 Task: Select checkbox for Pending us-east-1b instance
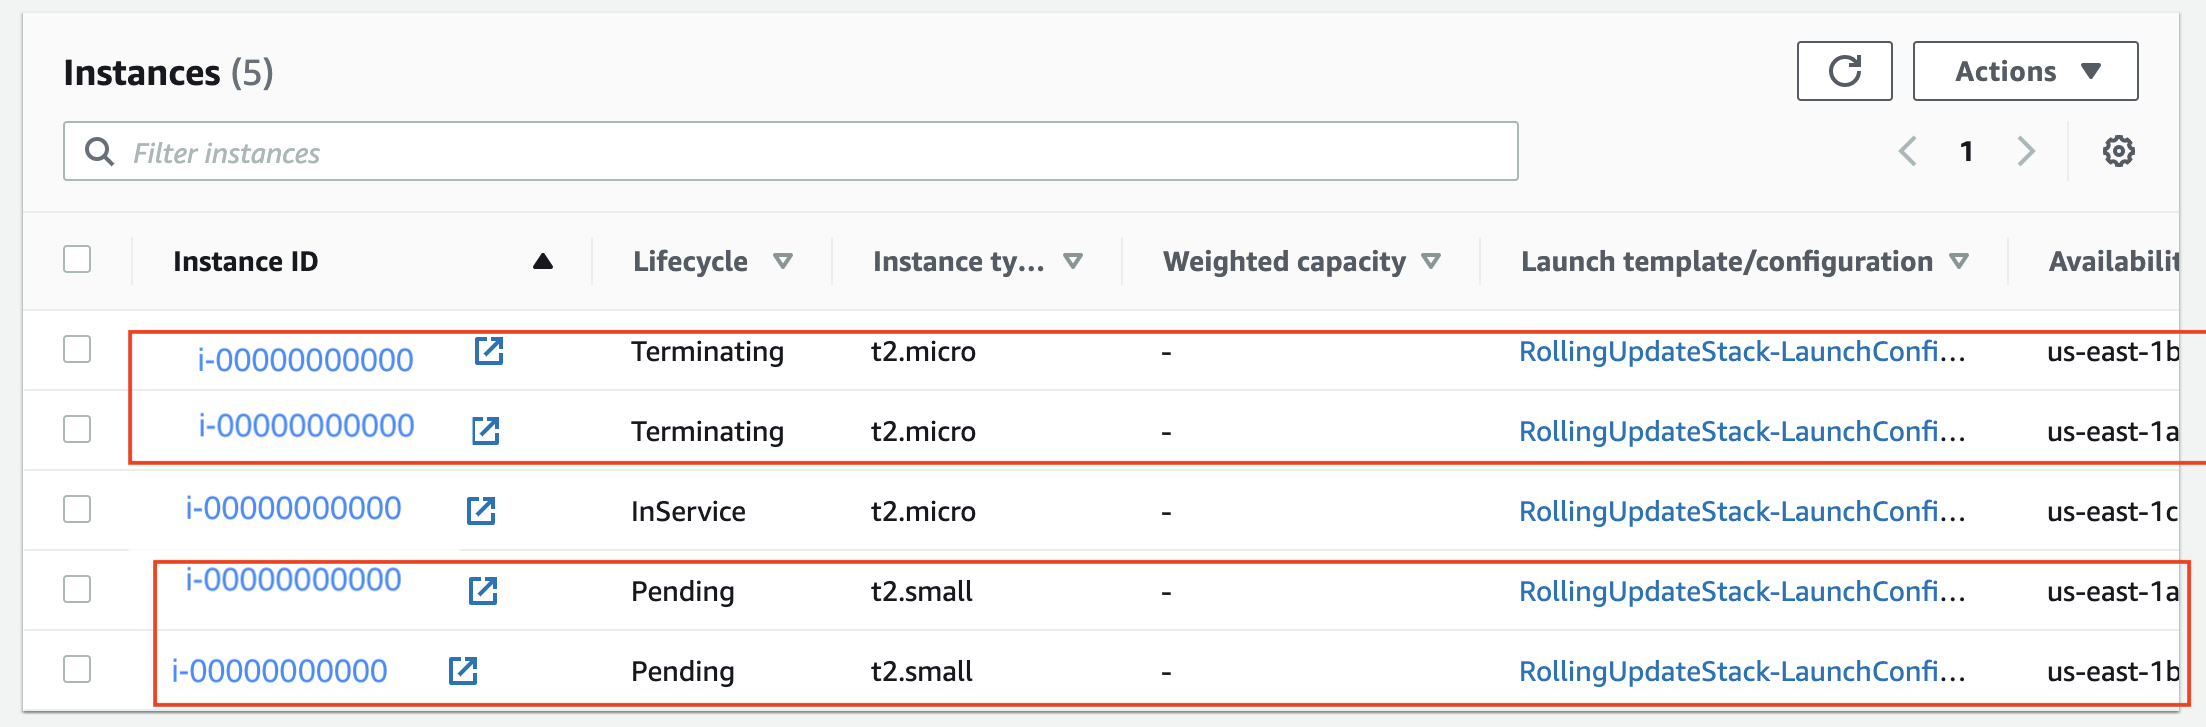pos(77,669)
